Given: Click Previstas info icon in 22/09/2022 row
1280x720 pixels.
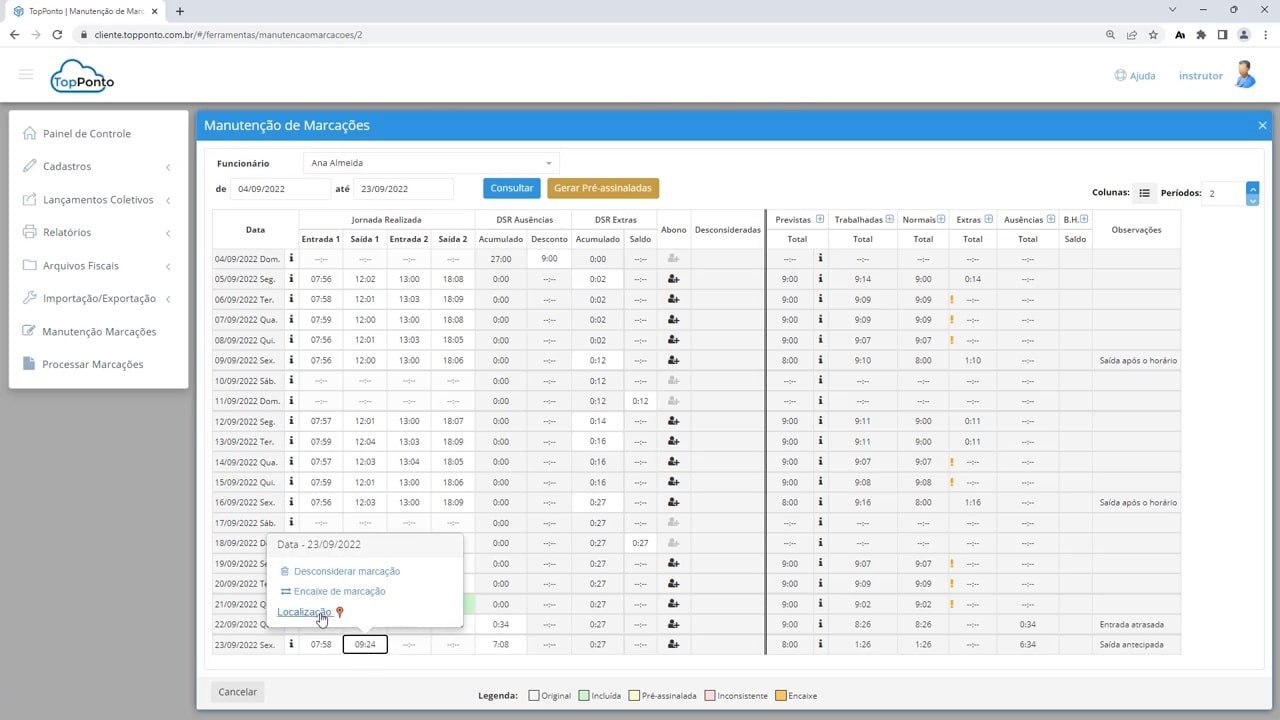Looking at the screenshot, I should coord(820,624).
